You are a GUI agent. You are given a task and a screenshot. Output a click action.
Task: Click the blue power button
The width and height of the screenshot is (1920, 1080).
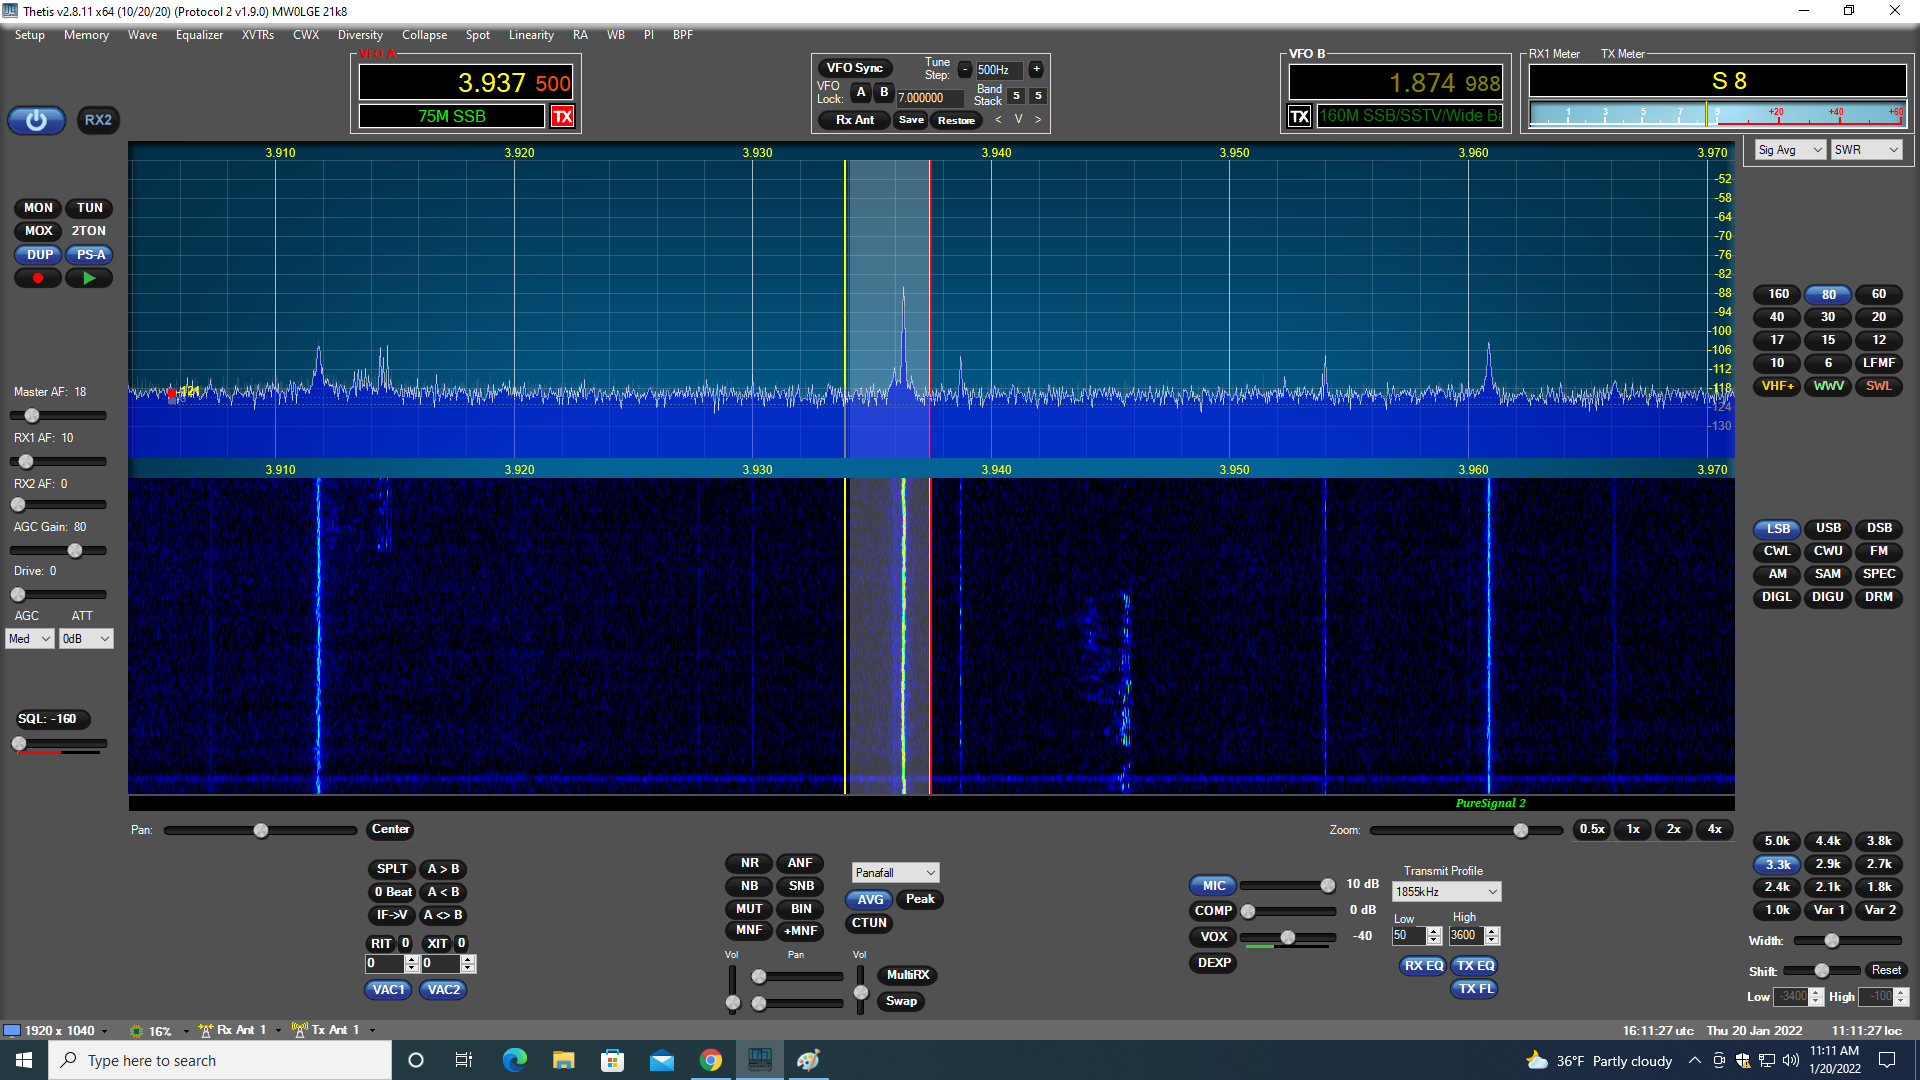tap(36, 120)
